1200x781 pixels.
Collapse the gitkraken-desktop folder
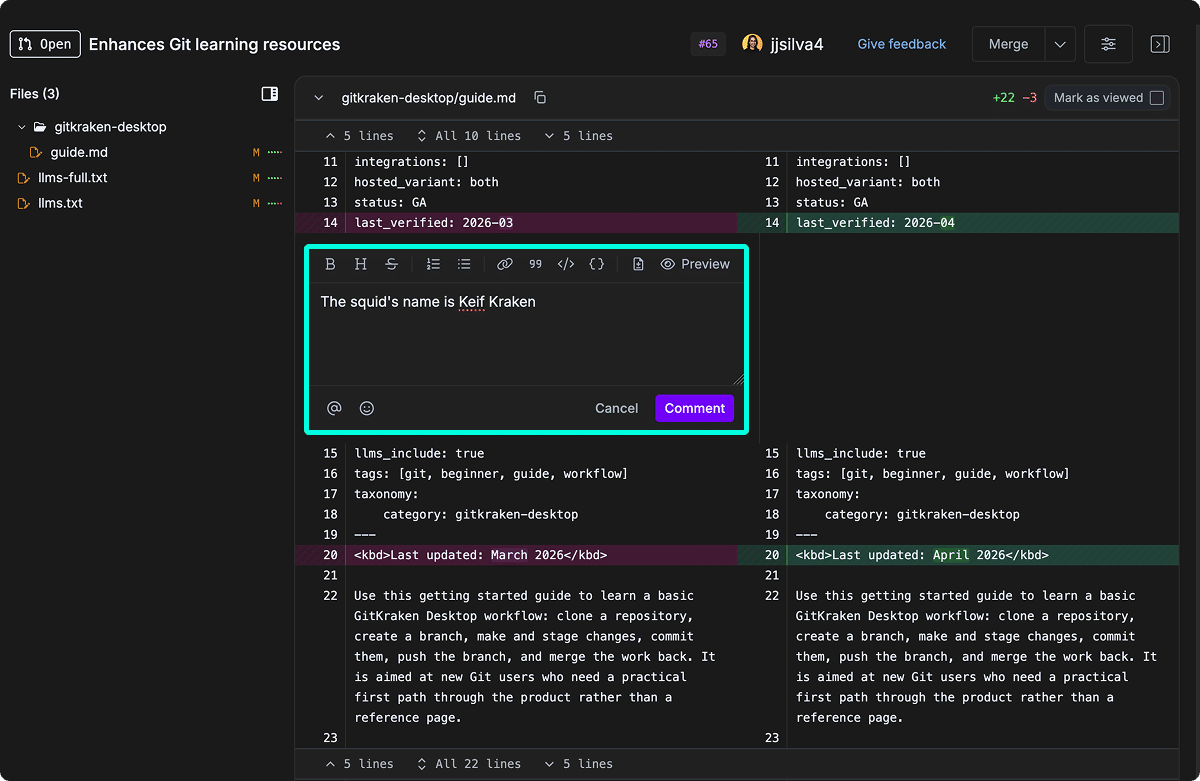[22, 127]
